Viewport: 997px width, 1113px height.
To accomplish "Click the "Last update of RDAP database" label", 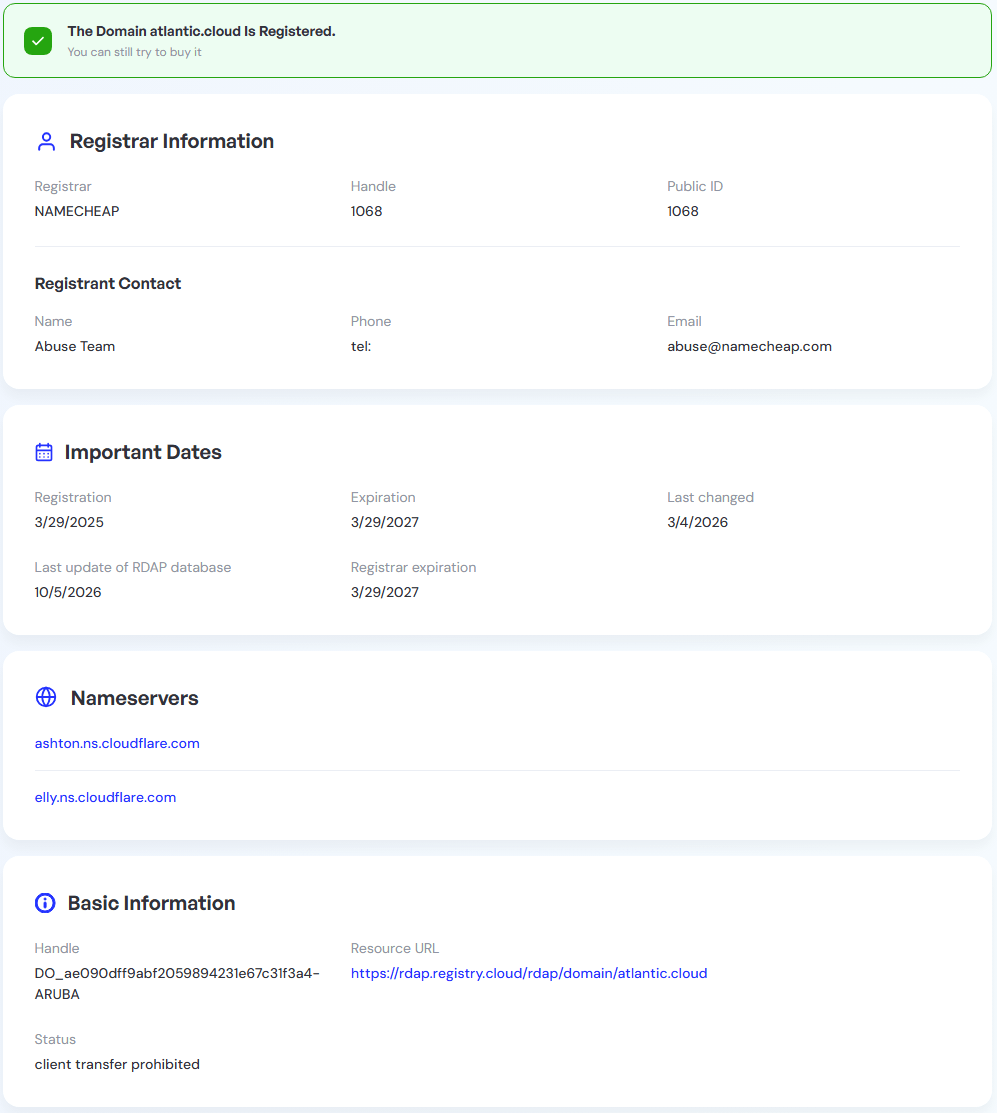I will (133, 567).
